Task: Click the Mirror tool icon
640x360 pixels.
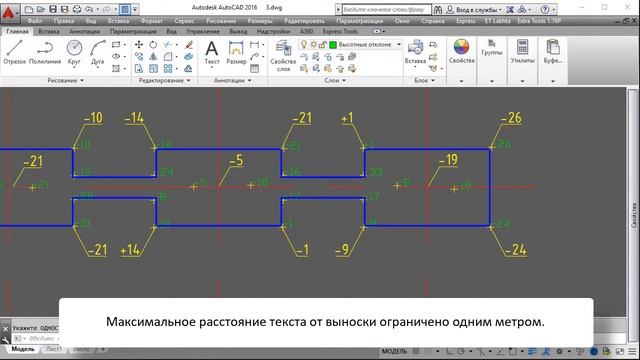Action: pos(153,57)
